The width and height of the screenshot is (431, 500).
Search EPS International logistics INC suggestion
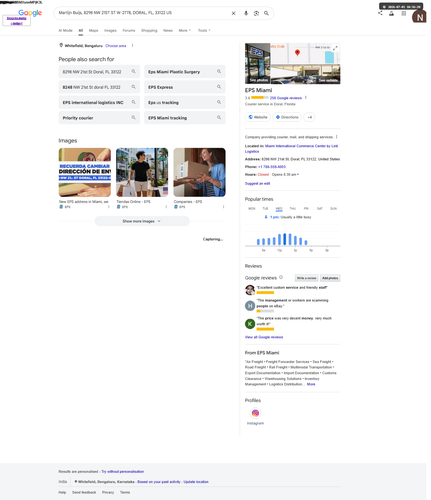click(99, 102)
